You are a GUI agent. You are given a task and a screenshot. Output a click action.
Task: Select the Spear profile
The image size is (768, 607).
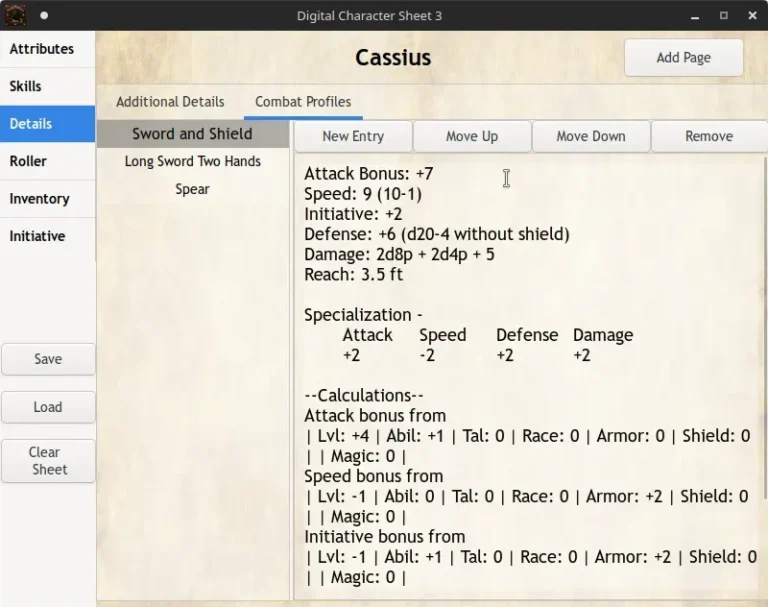(192, 189)
